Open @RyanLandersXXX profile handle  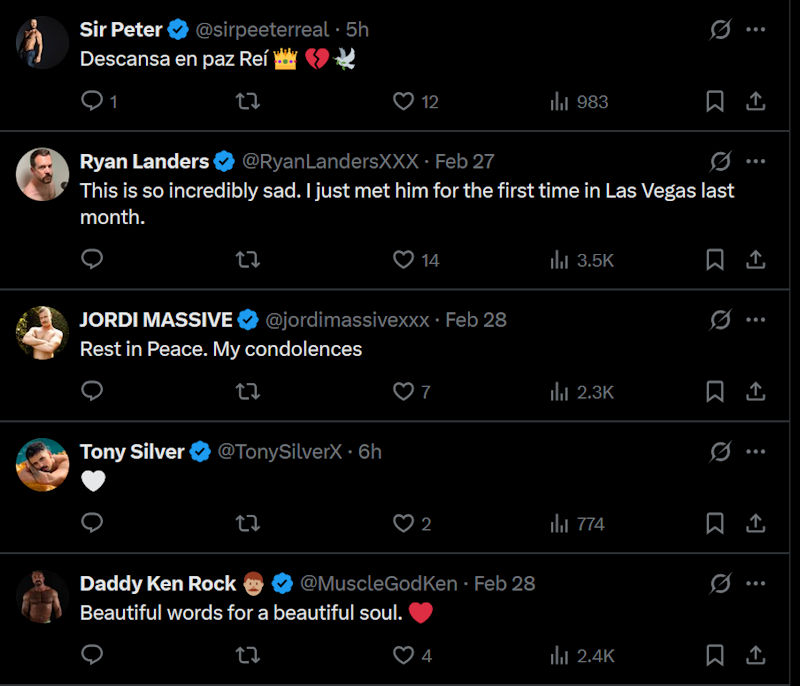click(331, 161)
